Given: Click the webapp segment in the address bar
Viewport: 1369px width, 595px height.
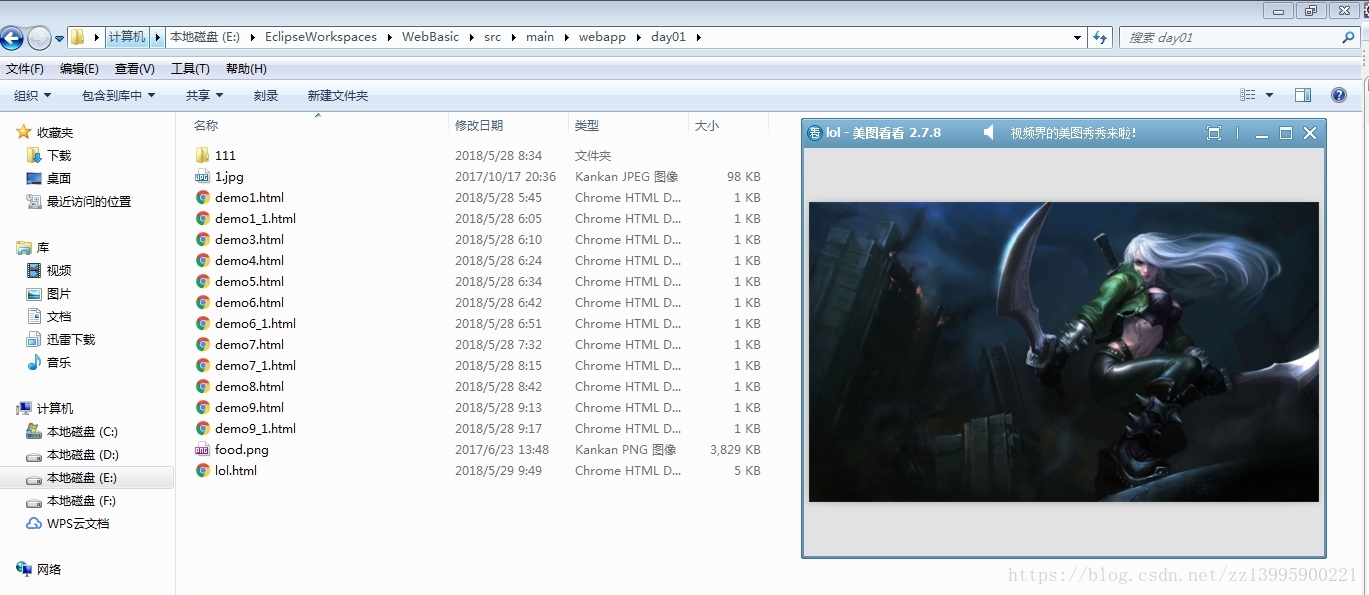Looking at the screenshot, I should point(602,37).
